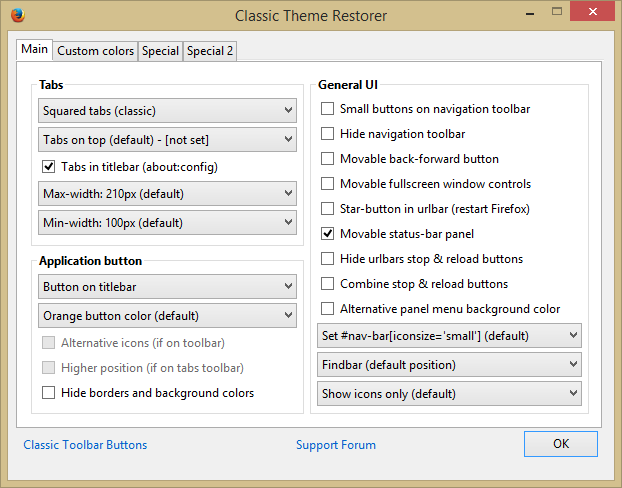Expand the Findbar (default position) dropdown

coord(449,365)
